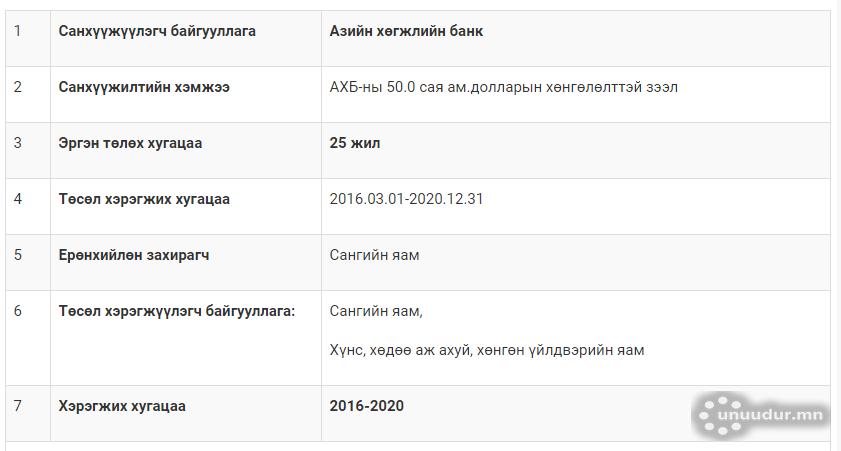Click row number 5 cell
The width and height of the screenshot is (841, 451).
pyautogui.click(x=18, y=255)
